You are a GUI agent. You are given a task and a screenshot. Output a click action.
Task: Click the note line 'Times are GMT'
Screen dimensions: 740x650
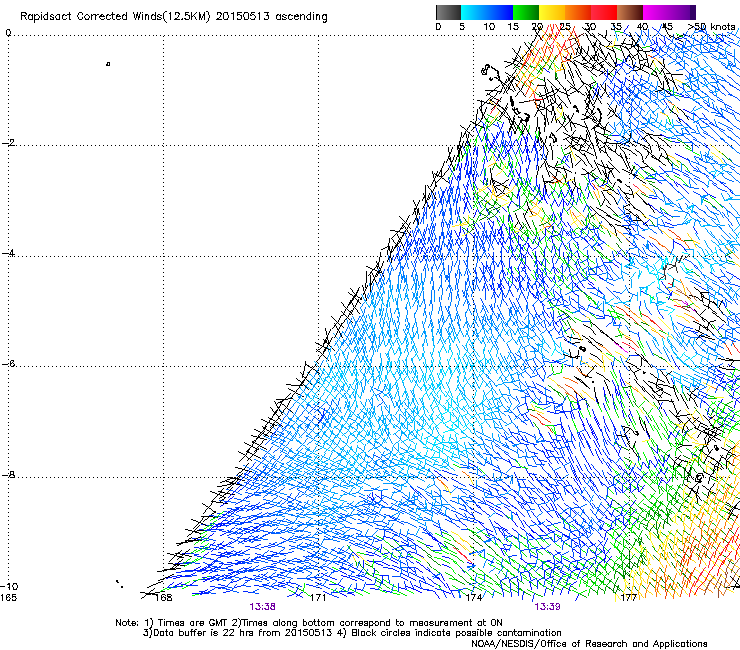point(193,623)
